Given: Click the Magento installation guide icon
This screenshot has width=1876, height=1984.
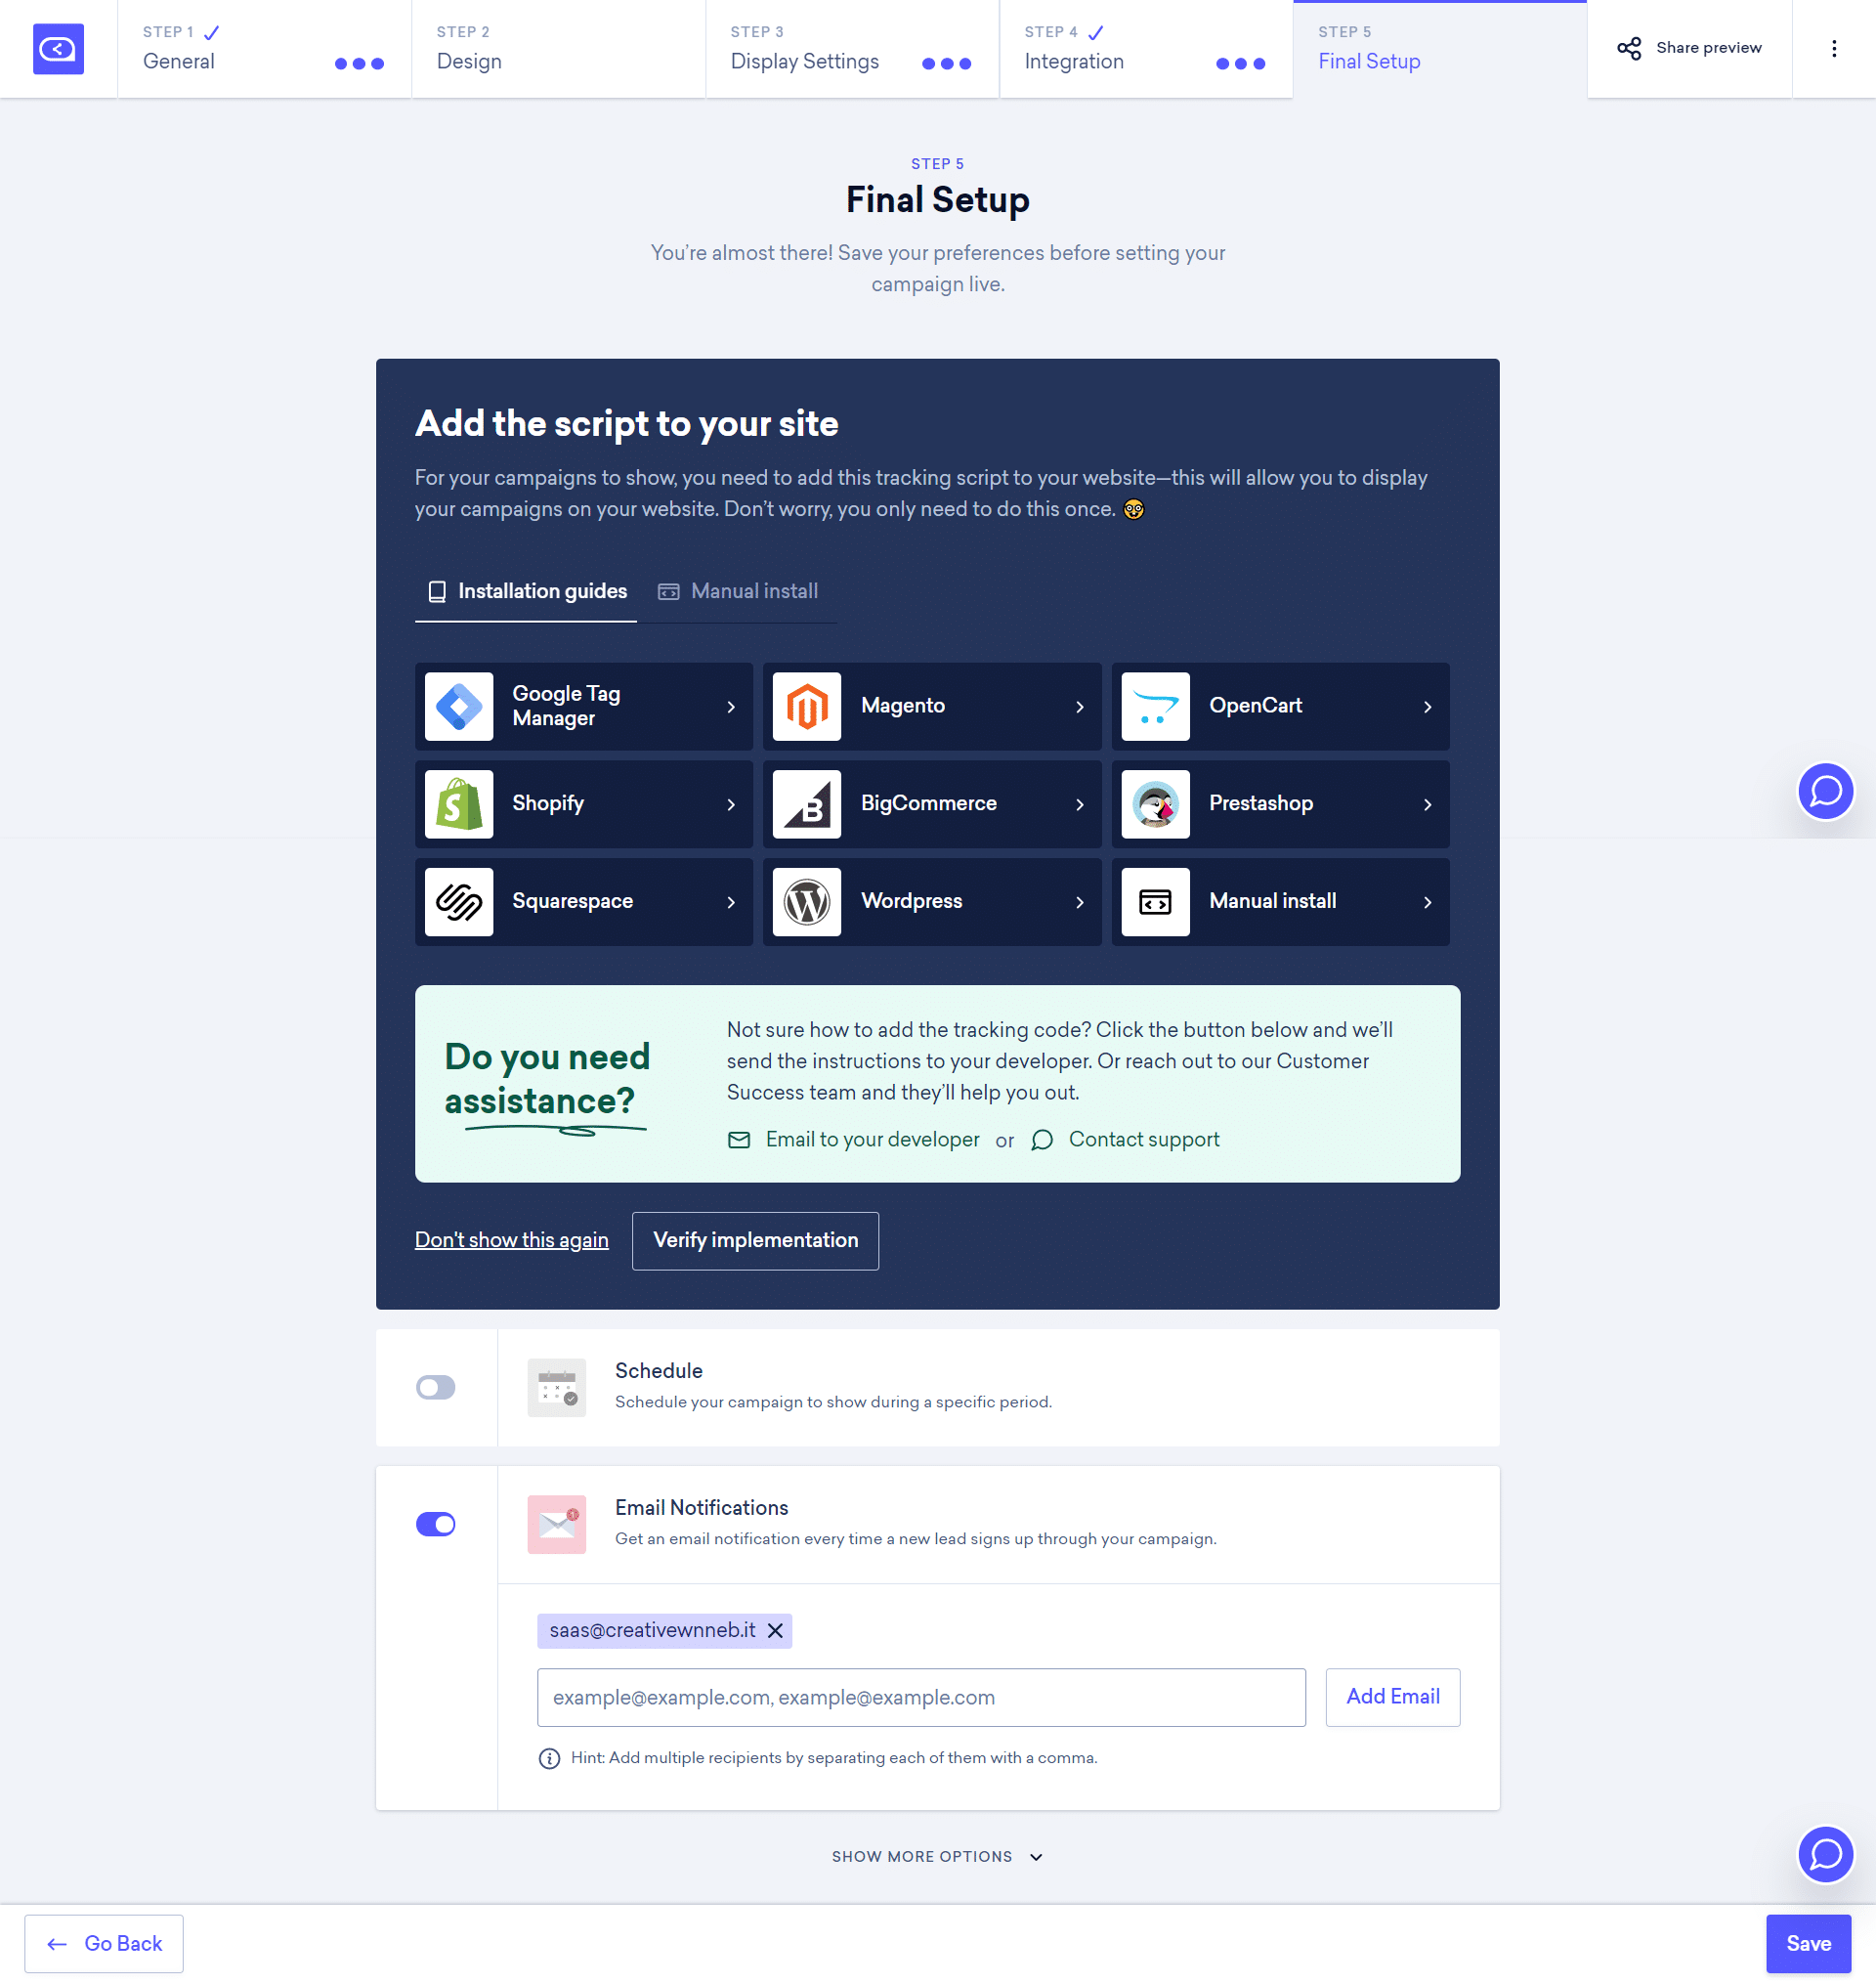Looking at the screenshot, I should (807, 706).
